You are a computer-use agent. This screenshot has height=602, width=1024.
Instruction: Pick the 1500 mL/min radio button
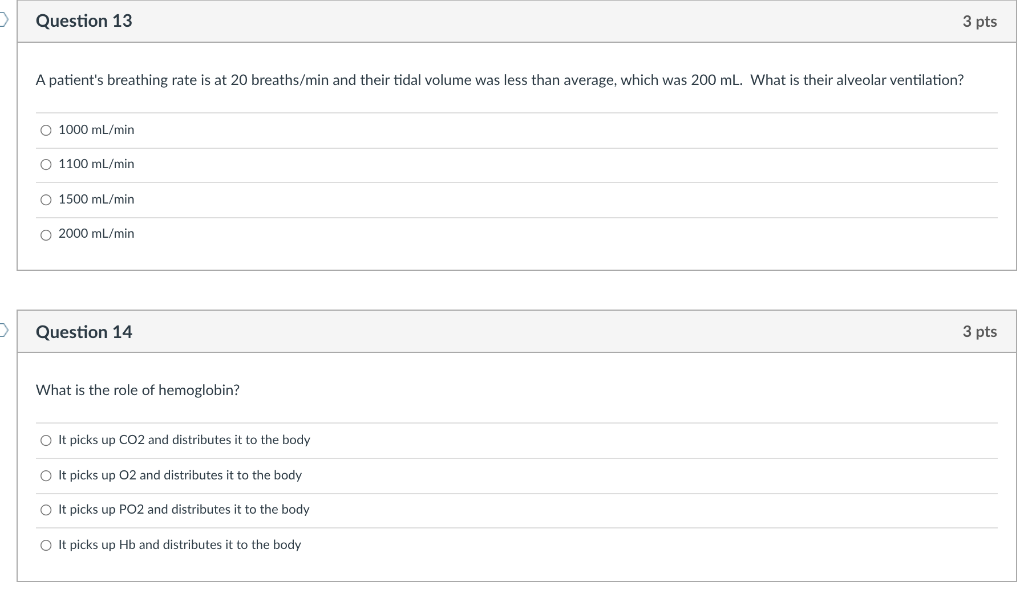click(x=46, y=200)
